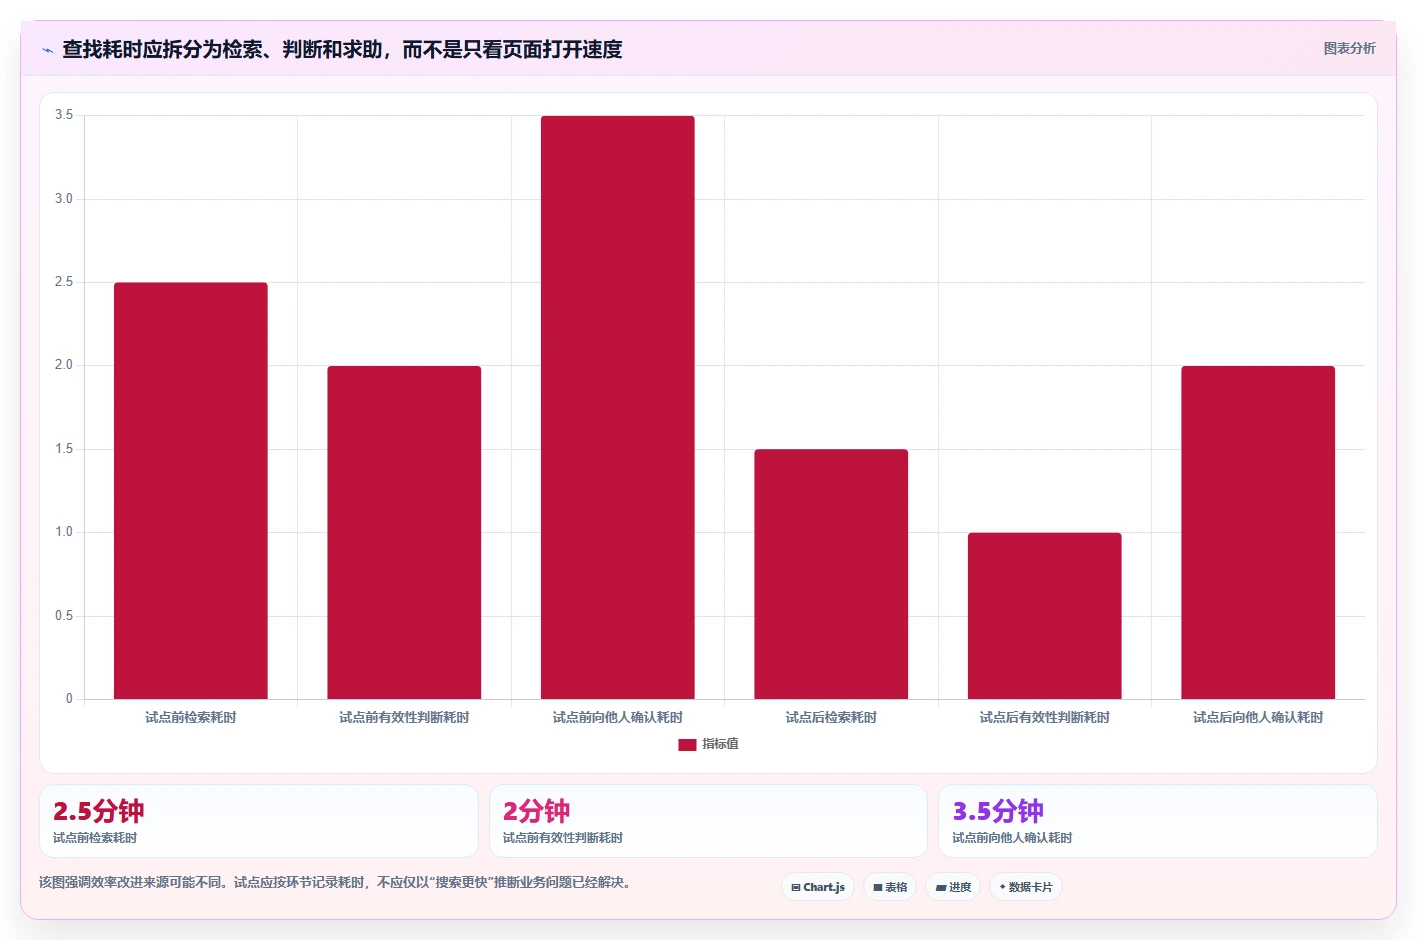
Task: Click the footer note beginning 该图强调效率改进
Action: 335,883
